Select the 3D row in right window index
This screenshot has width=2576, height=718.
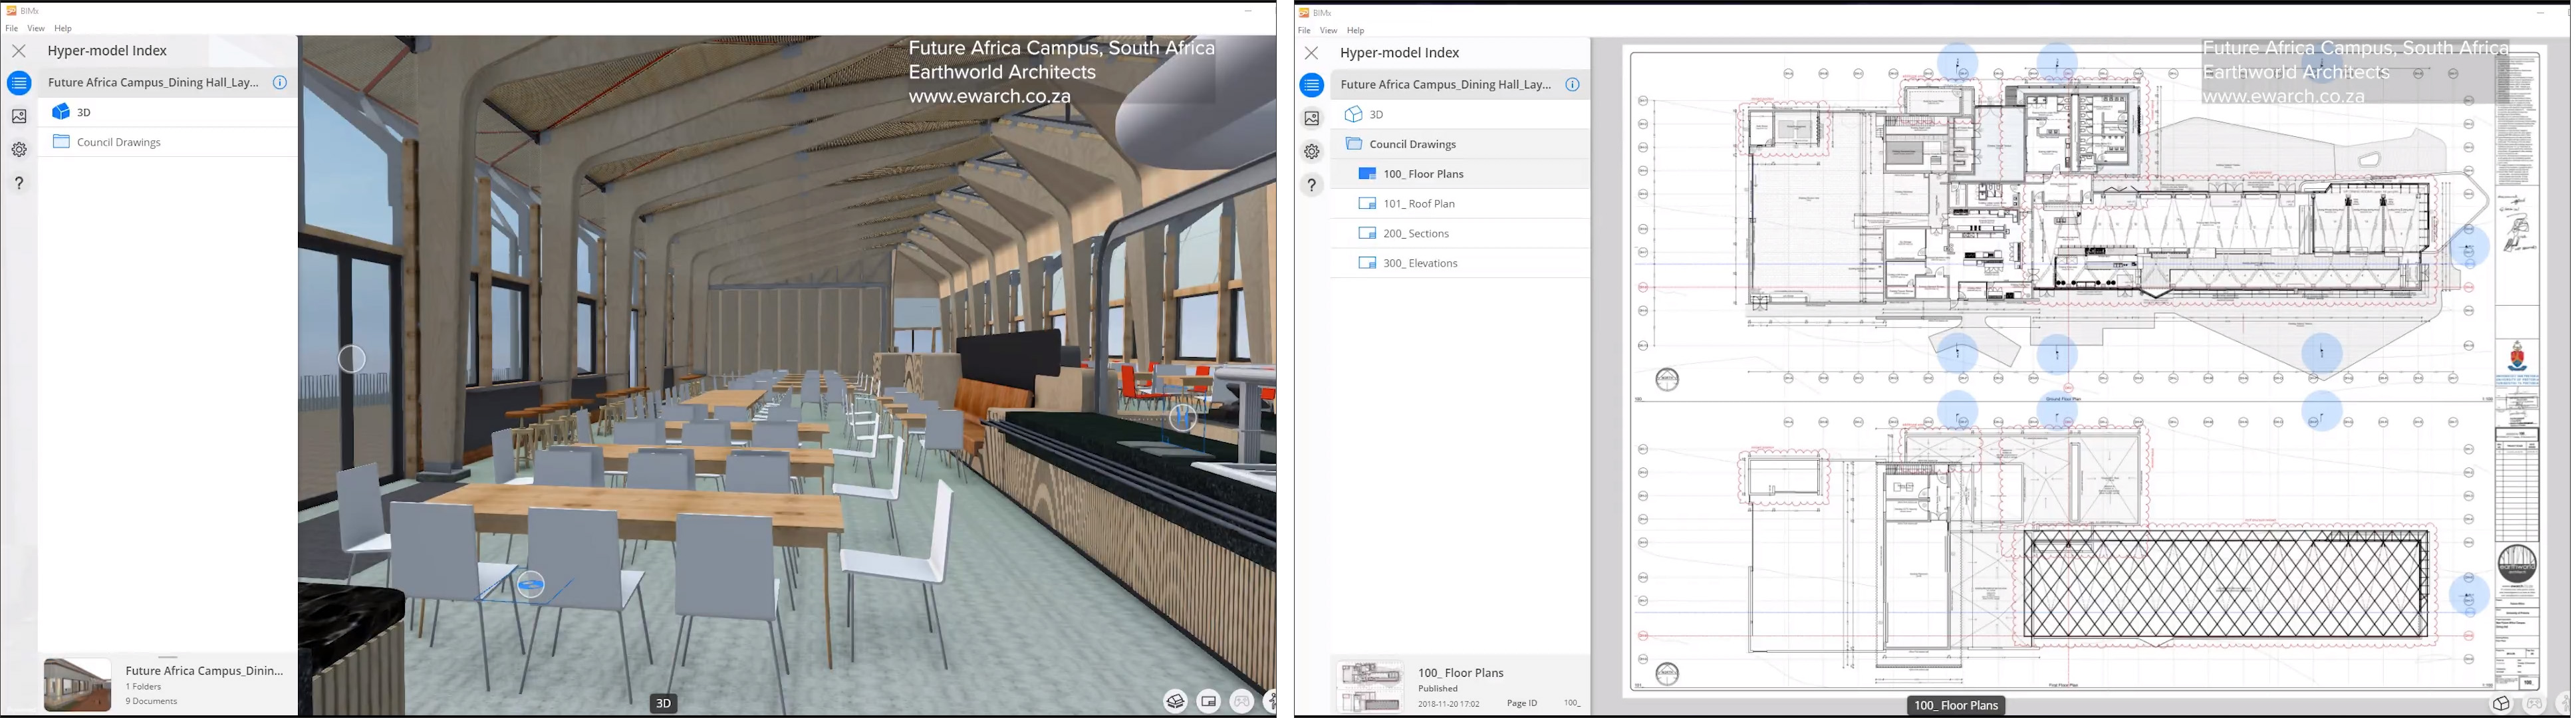pos(1460,114)
